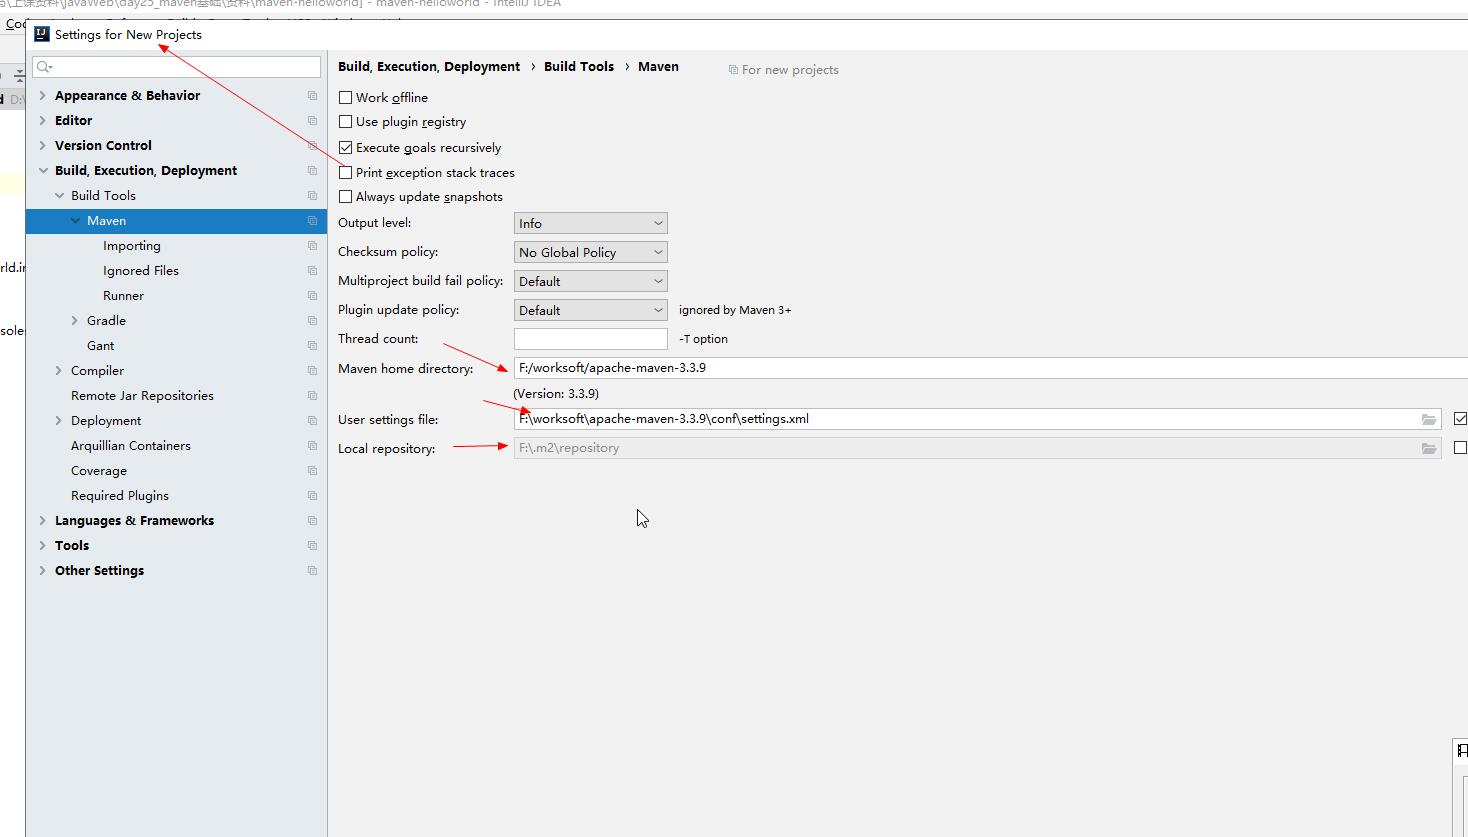Click the Build, Execution, Deployment breadcrumb
Image resolution: width=1468 pixels, height=837 pixels.
tap(429, 67)
